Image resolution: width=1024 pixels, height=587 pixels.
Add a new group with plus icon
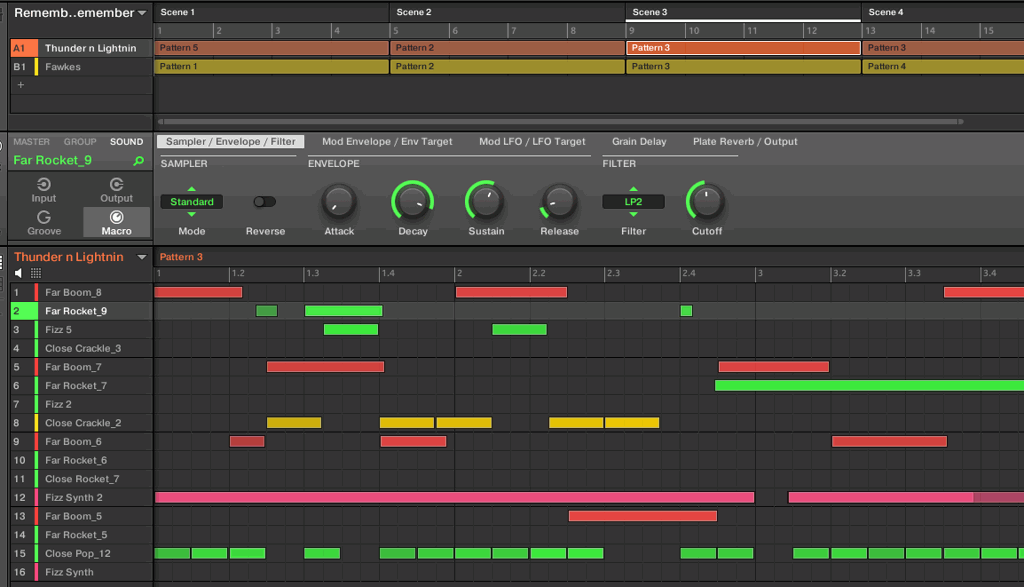pos(20,85)
